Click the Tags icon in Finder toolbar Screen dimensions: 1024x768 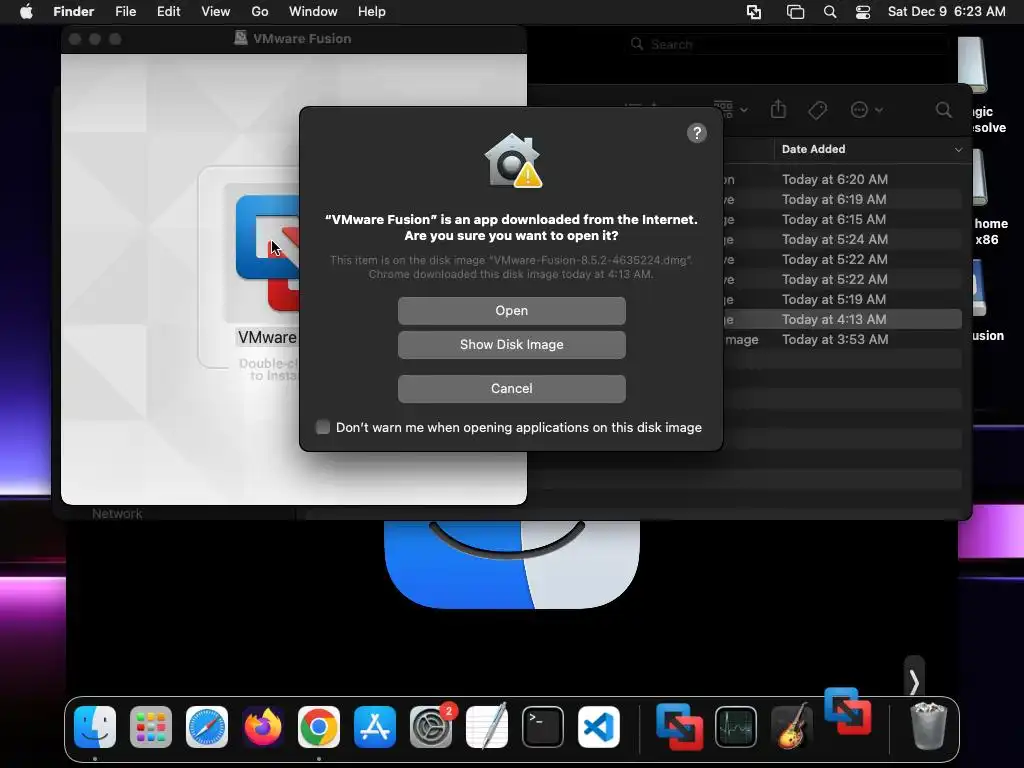[818, 110]
